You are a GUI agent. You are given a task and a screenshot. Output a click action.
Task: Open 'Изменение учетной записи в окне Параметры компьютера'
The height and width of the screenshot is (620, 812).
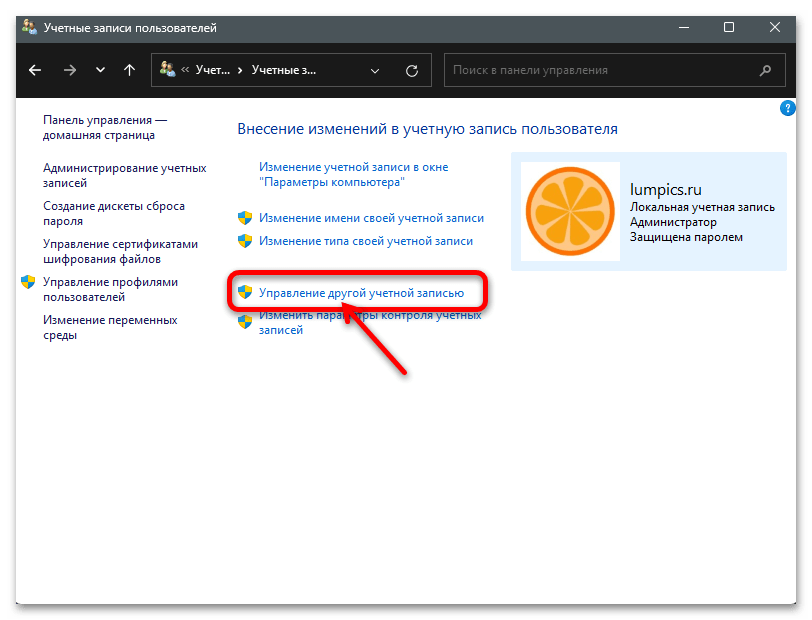[353, 175]
